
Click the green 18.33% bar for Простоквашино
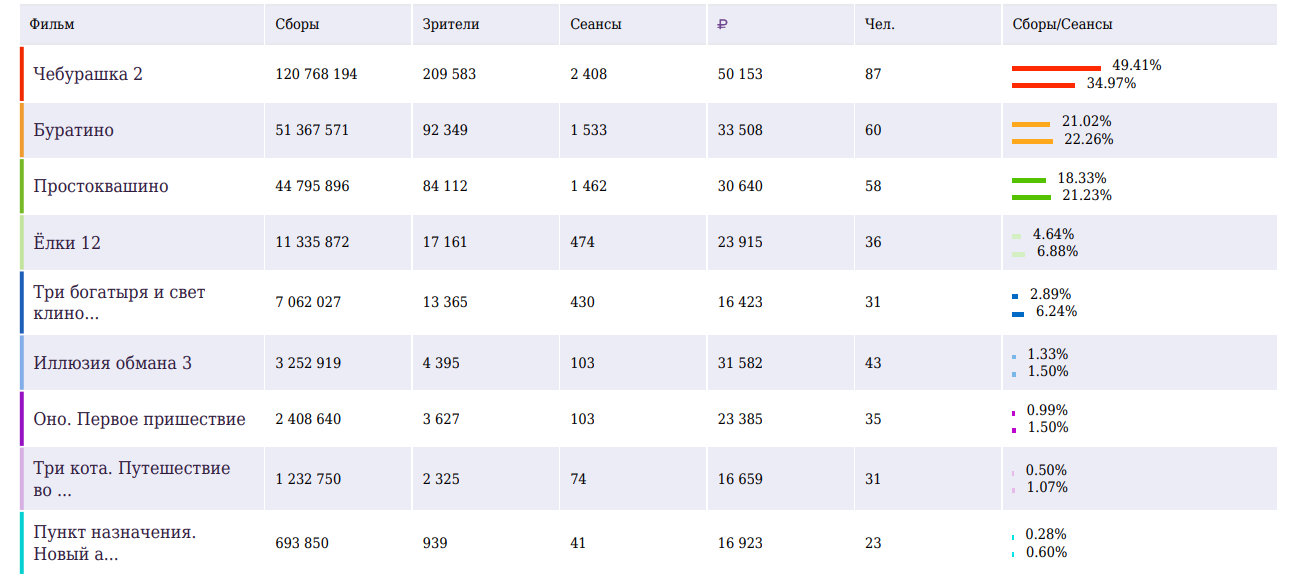(x=1028, y=180)
